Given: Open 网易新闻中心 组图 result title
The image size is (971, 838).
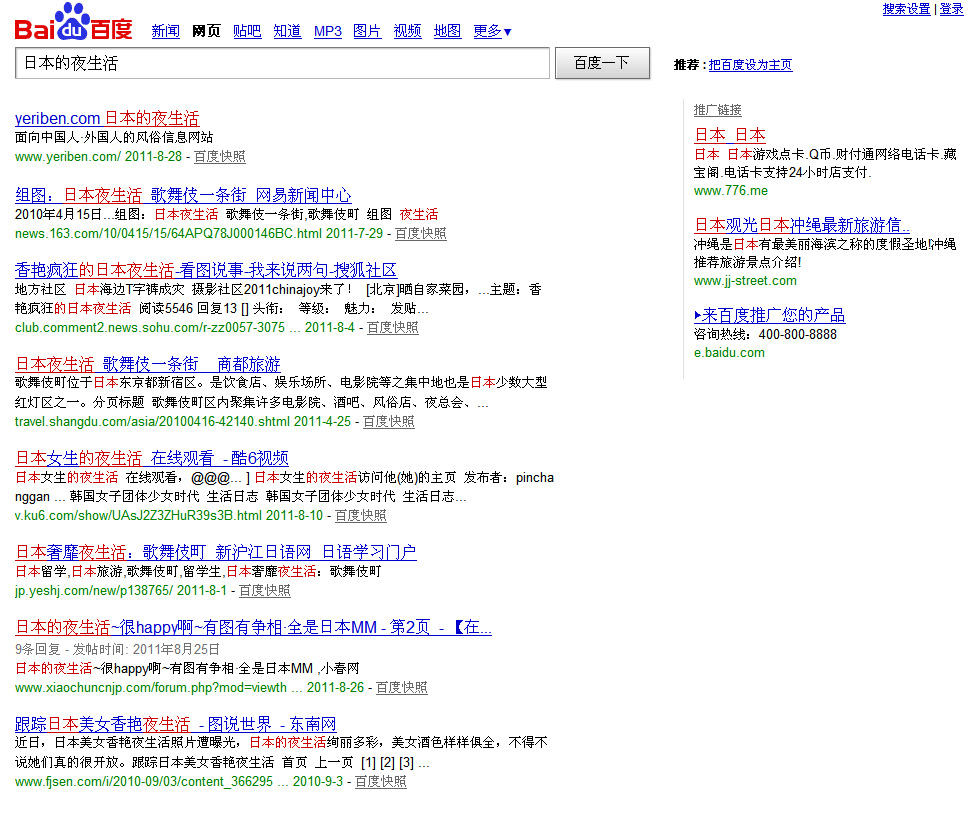Looking at the screenshot, I should click(x=183, y=195).
